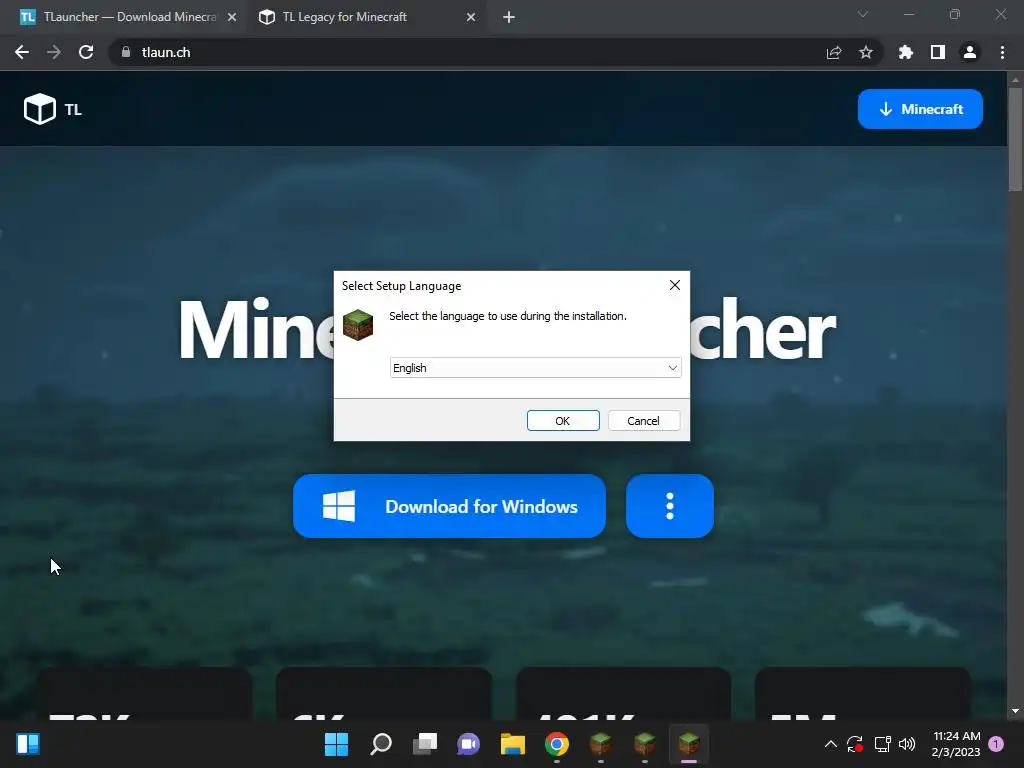Click the sync status tray icon
The width and height of the screenshot is (1024, 768).
pyautogui.click(x=855, y=744)
